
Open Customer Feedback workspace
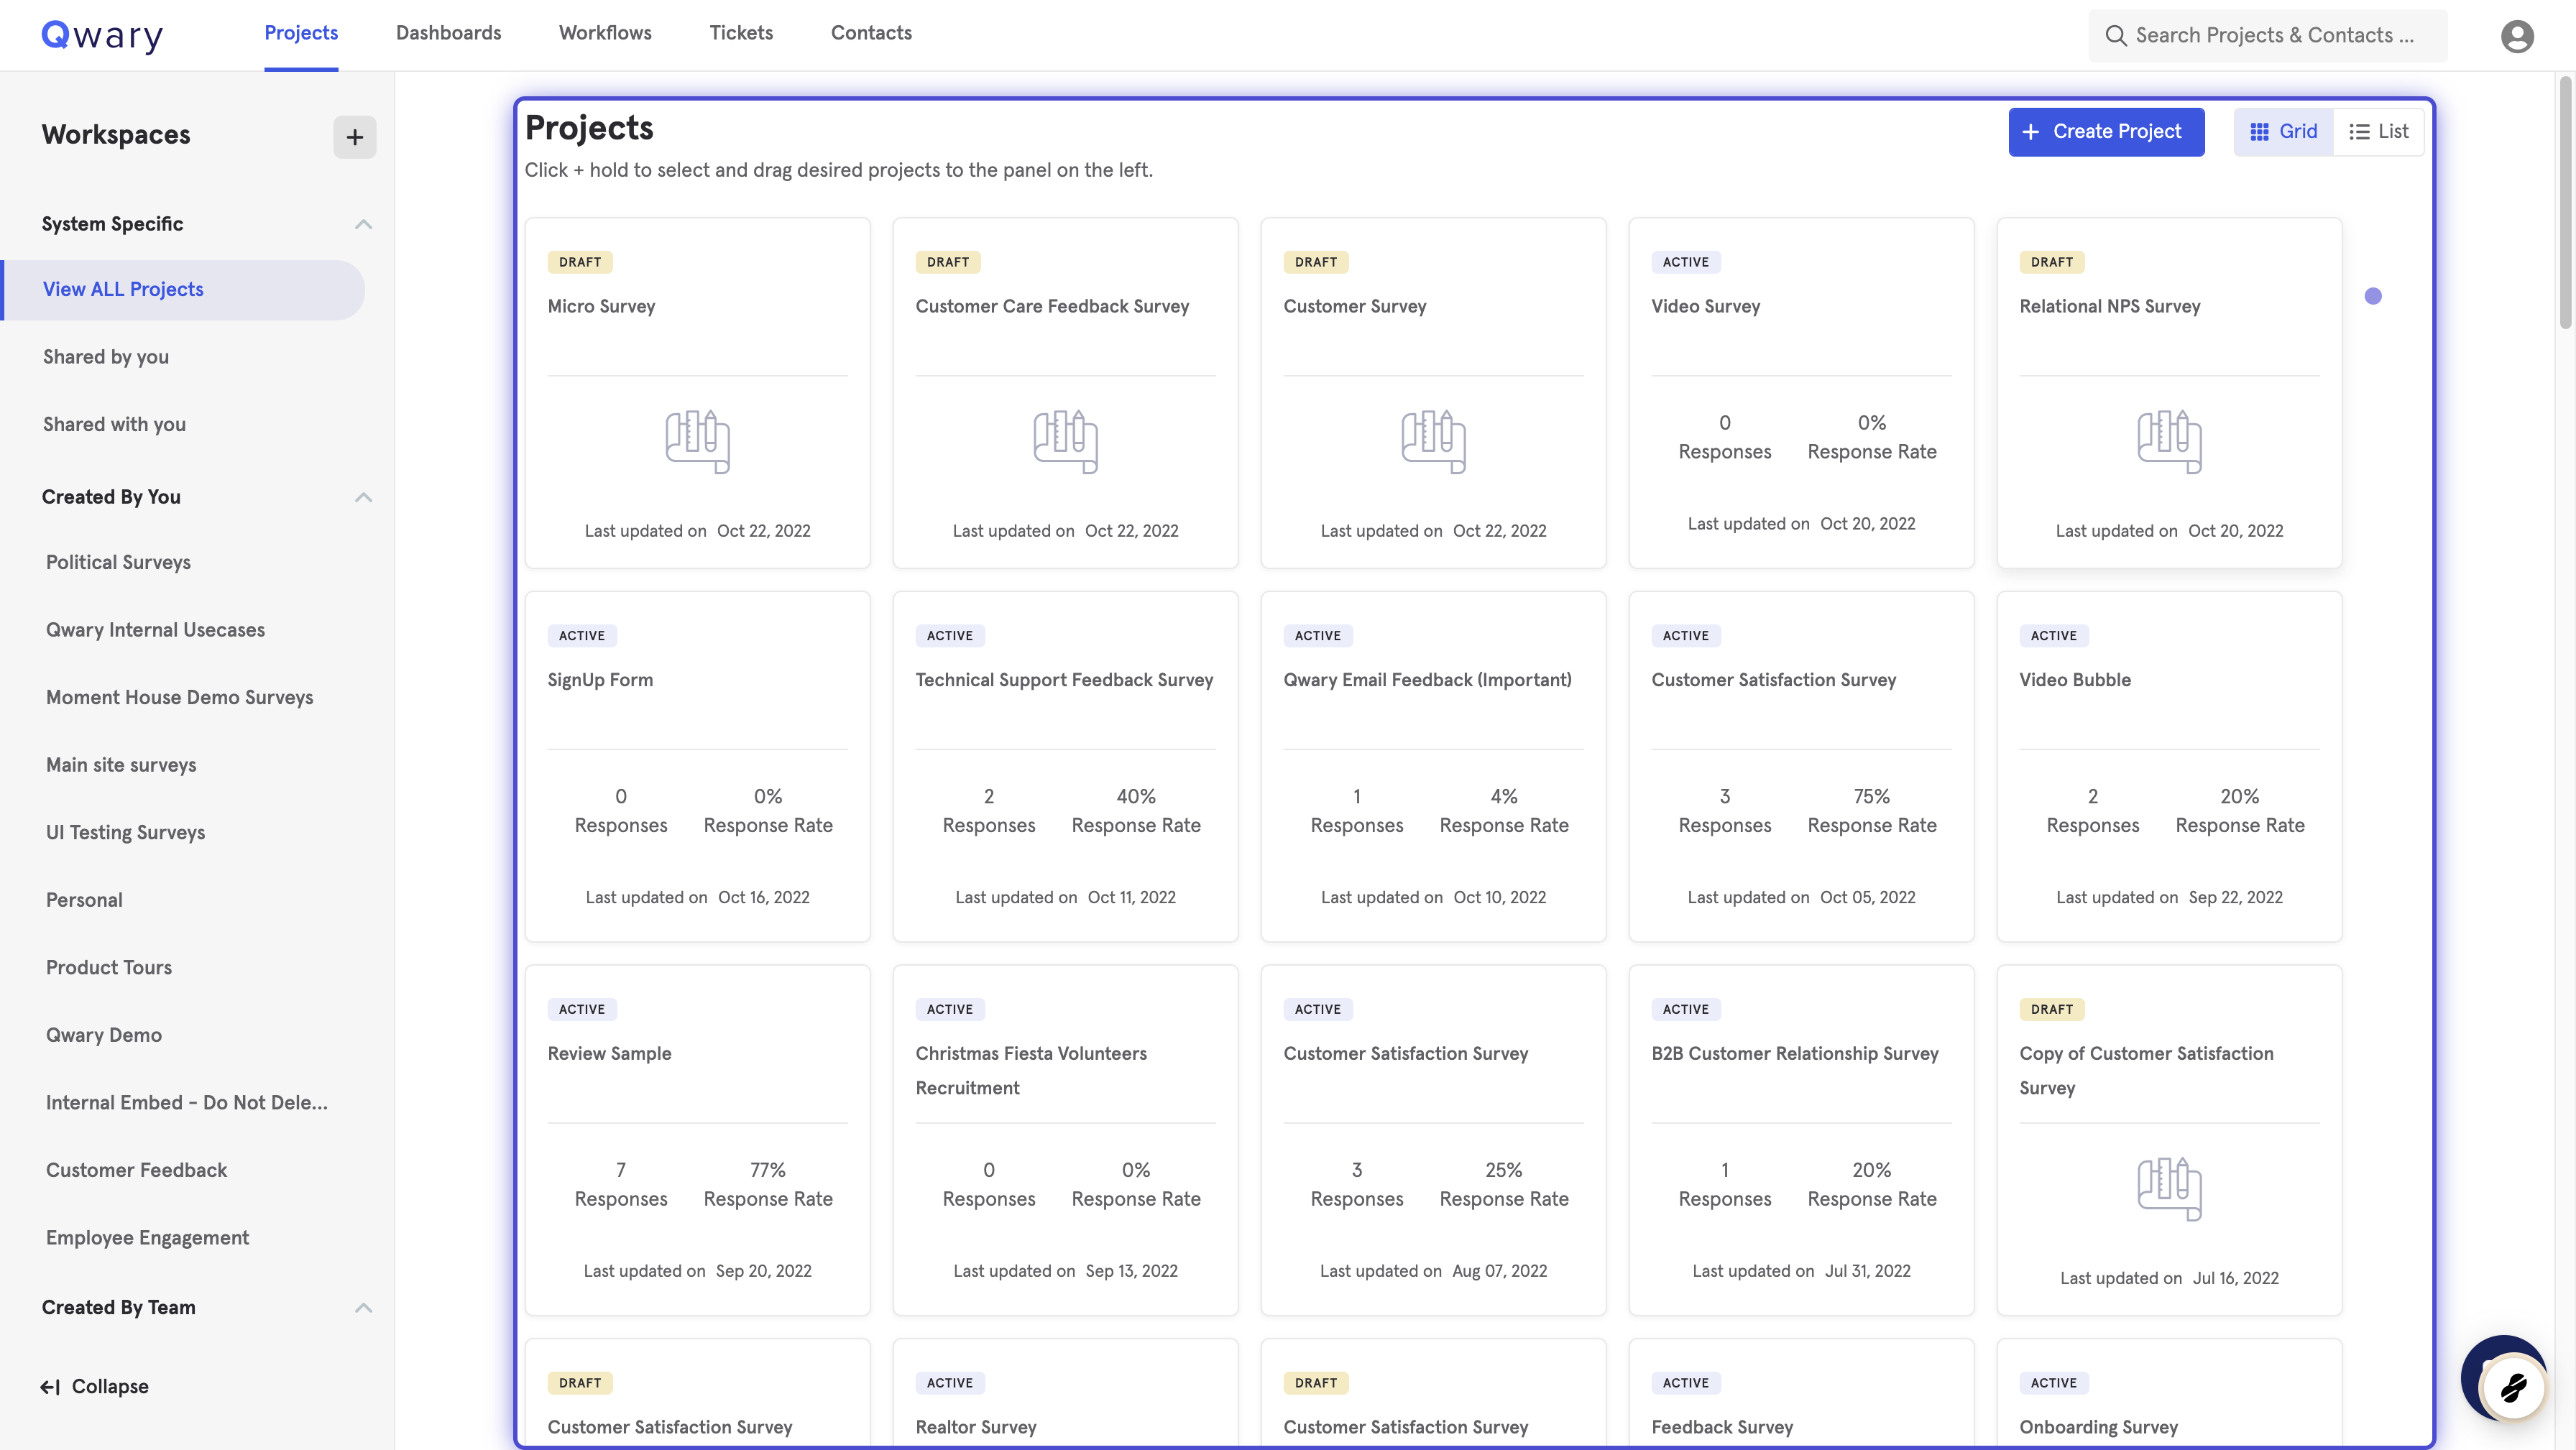point(136,1170)
